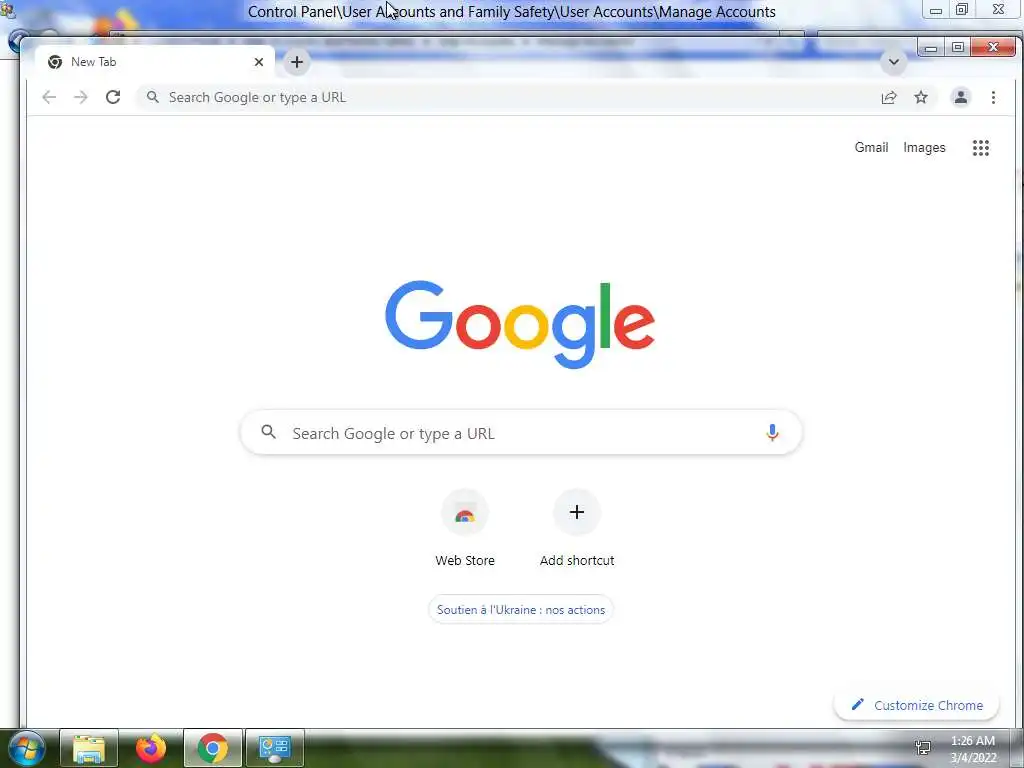Viewport: 1024px width, 768px height.
Task: Minimize the Chrome window
Action: pyautogui.click(x=931, y=48)
